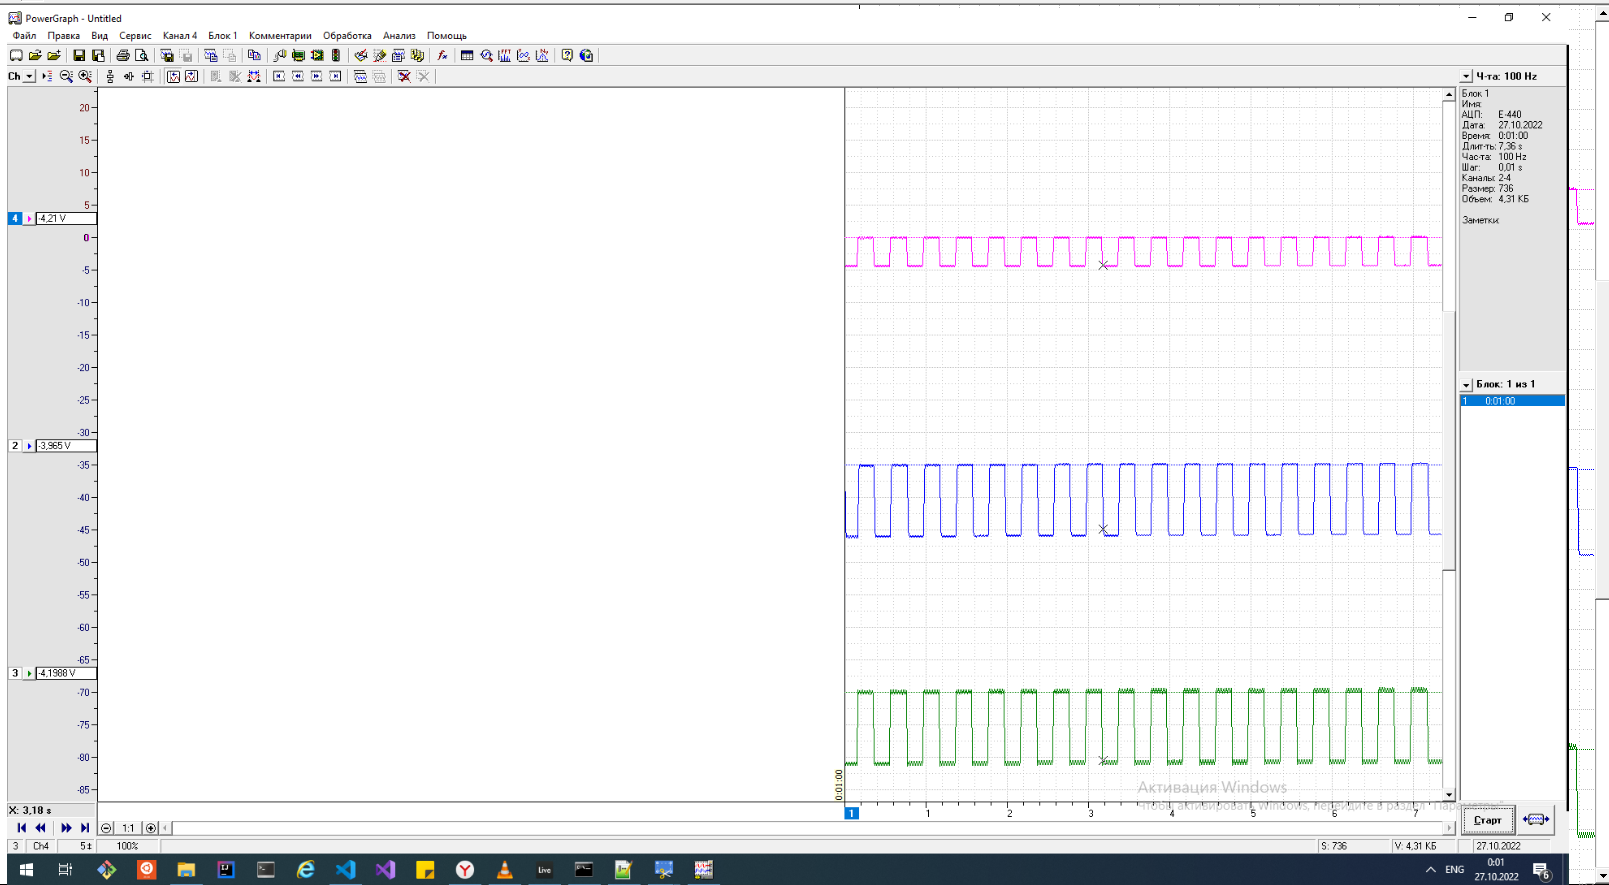Click the zoom in magnifier in the channel toolbar

85,76
